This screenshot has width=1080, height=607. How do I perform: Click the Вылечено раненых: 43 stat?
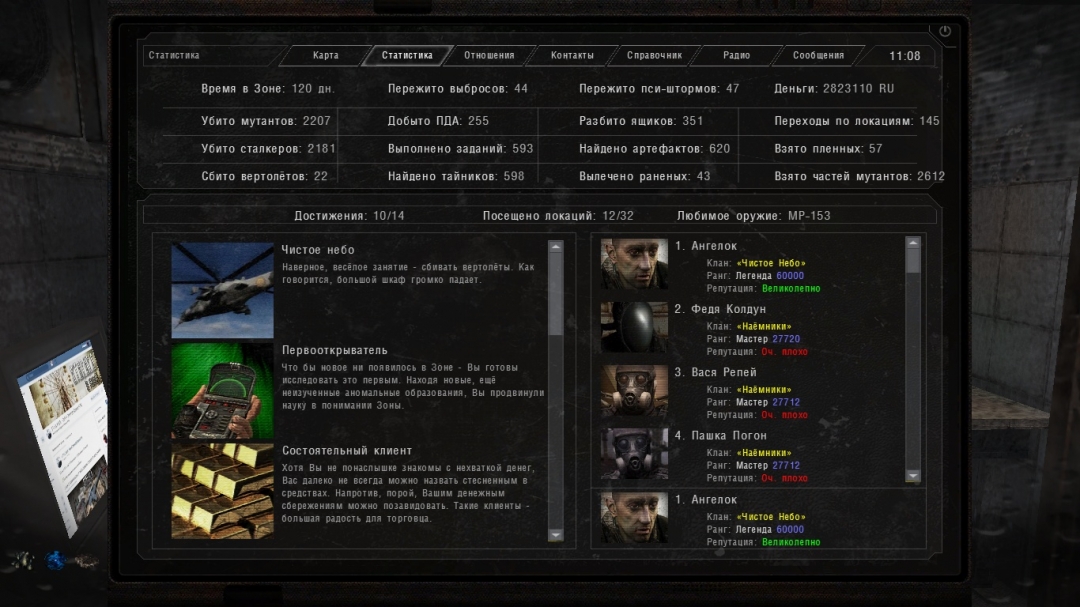click(645, 176)
